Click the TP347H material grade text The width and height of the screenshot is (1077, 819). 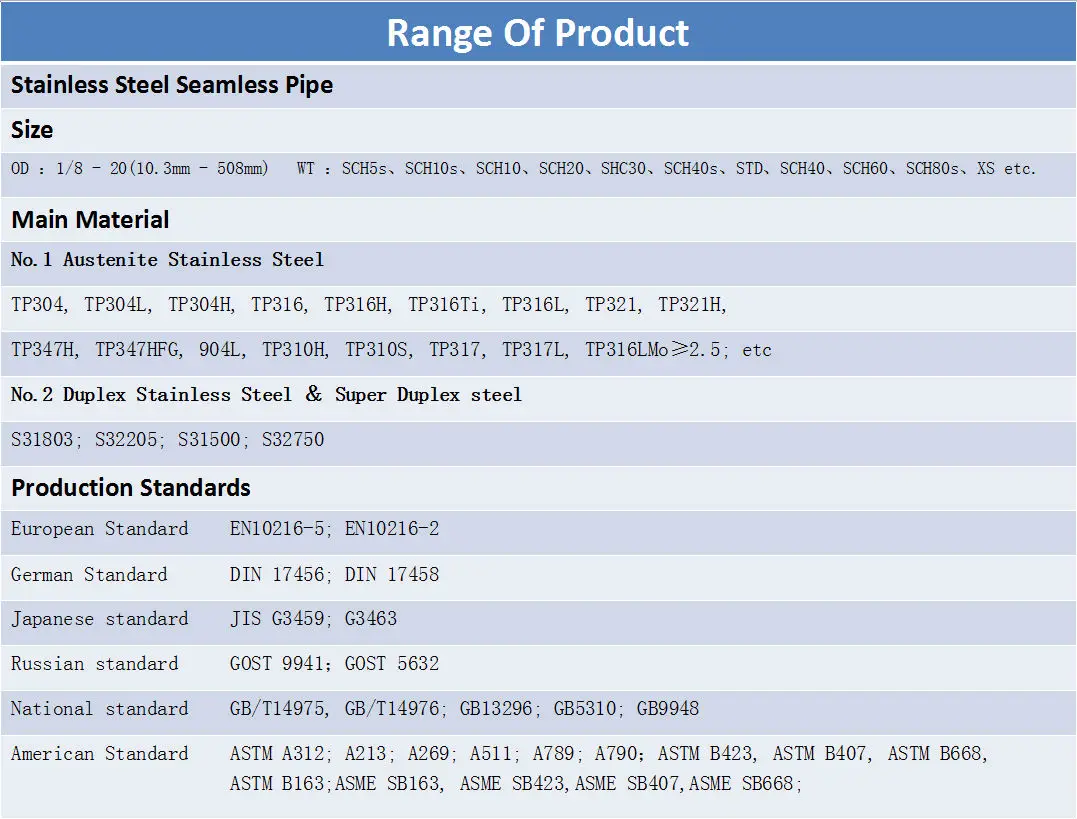coord(46,350)
